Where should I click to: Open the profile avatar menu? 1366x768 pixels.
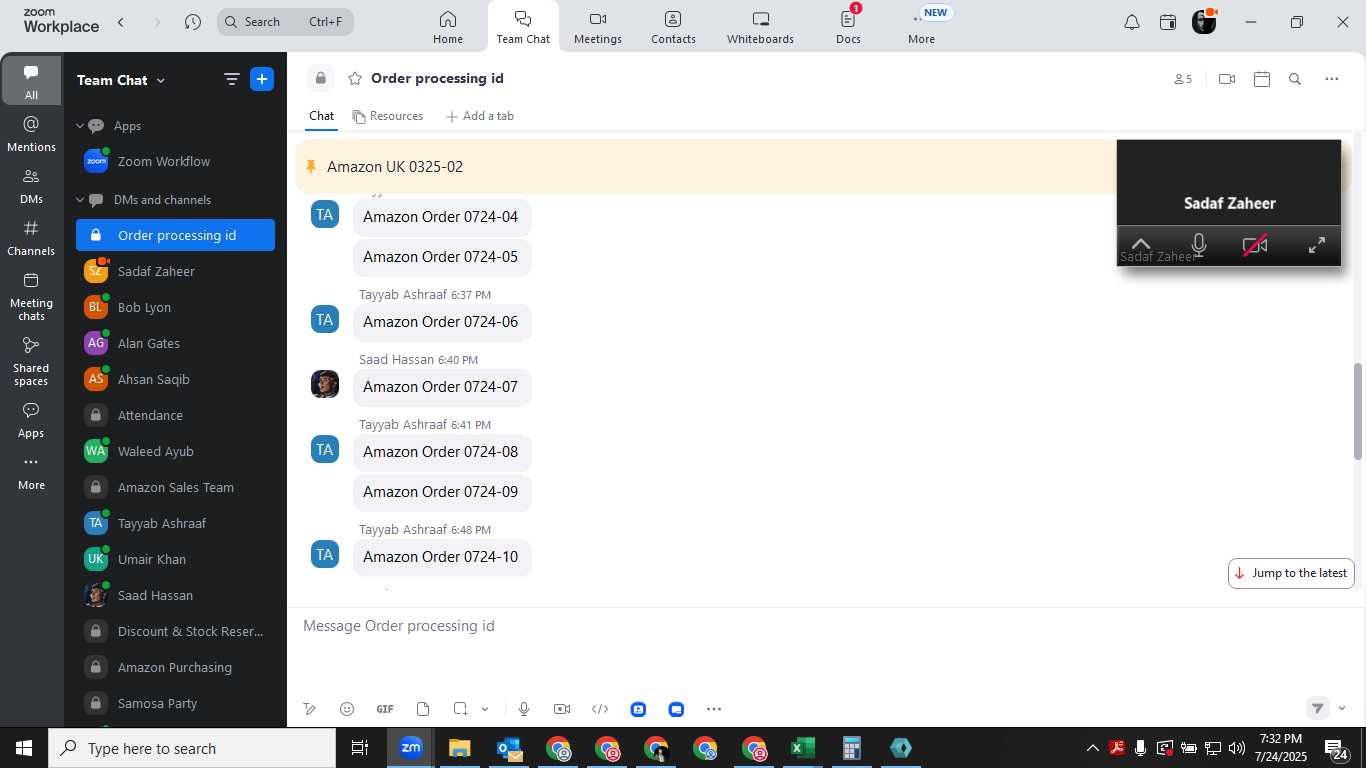pos(1204,22)
